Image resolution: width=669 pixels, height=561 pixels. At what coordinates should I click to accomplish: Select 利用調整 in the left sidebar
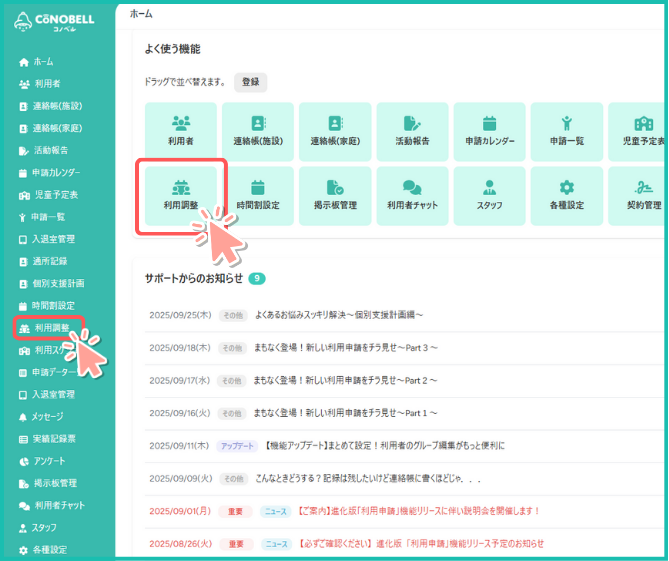(x=53, y=328)
